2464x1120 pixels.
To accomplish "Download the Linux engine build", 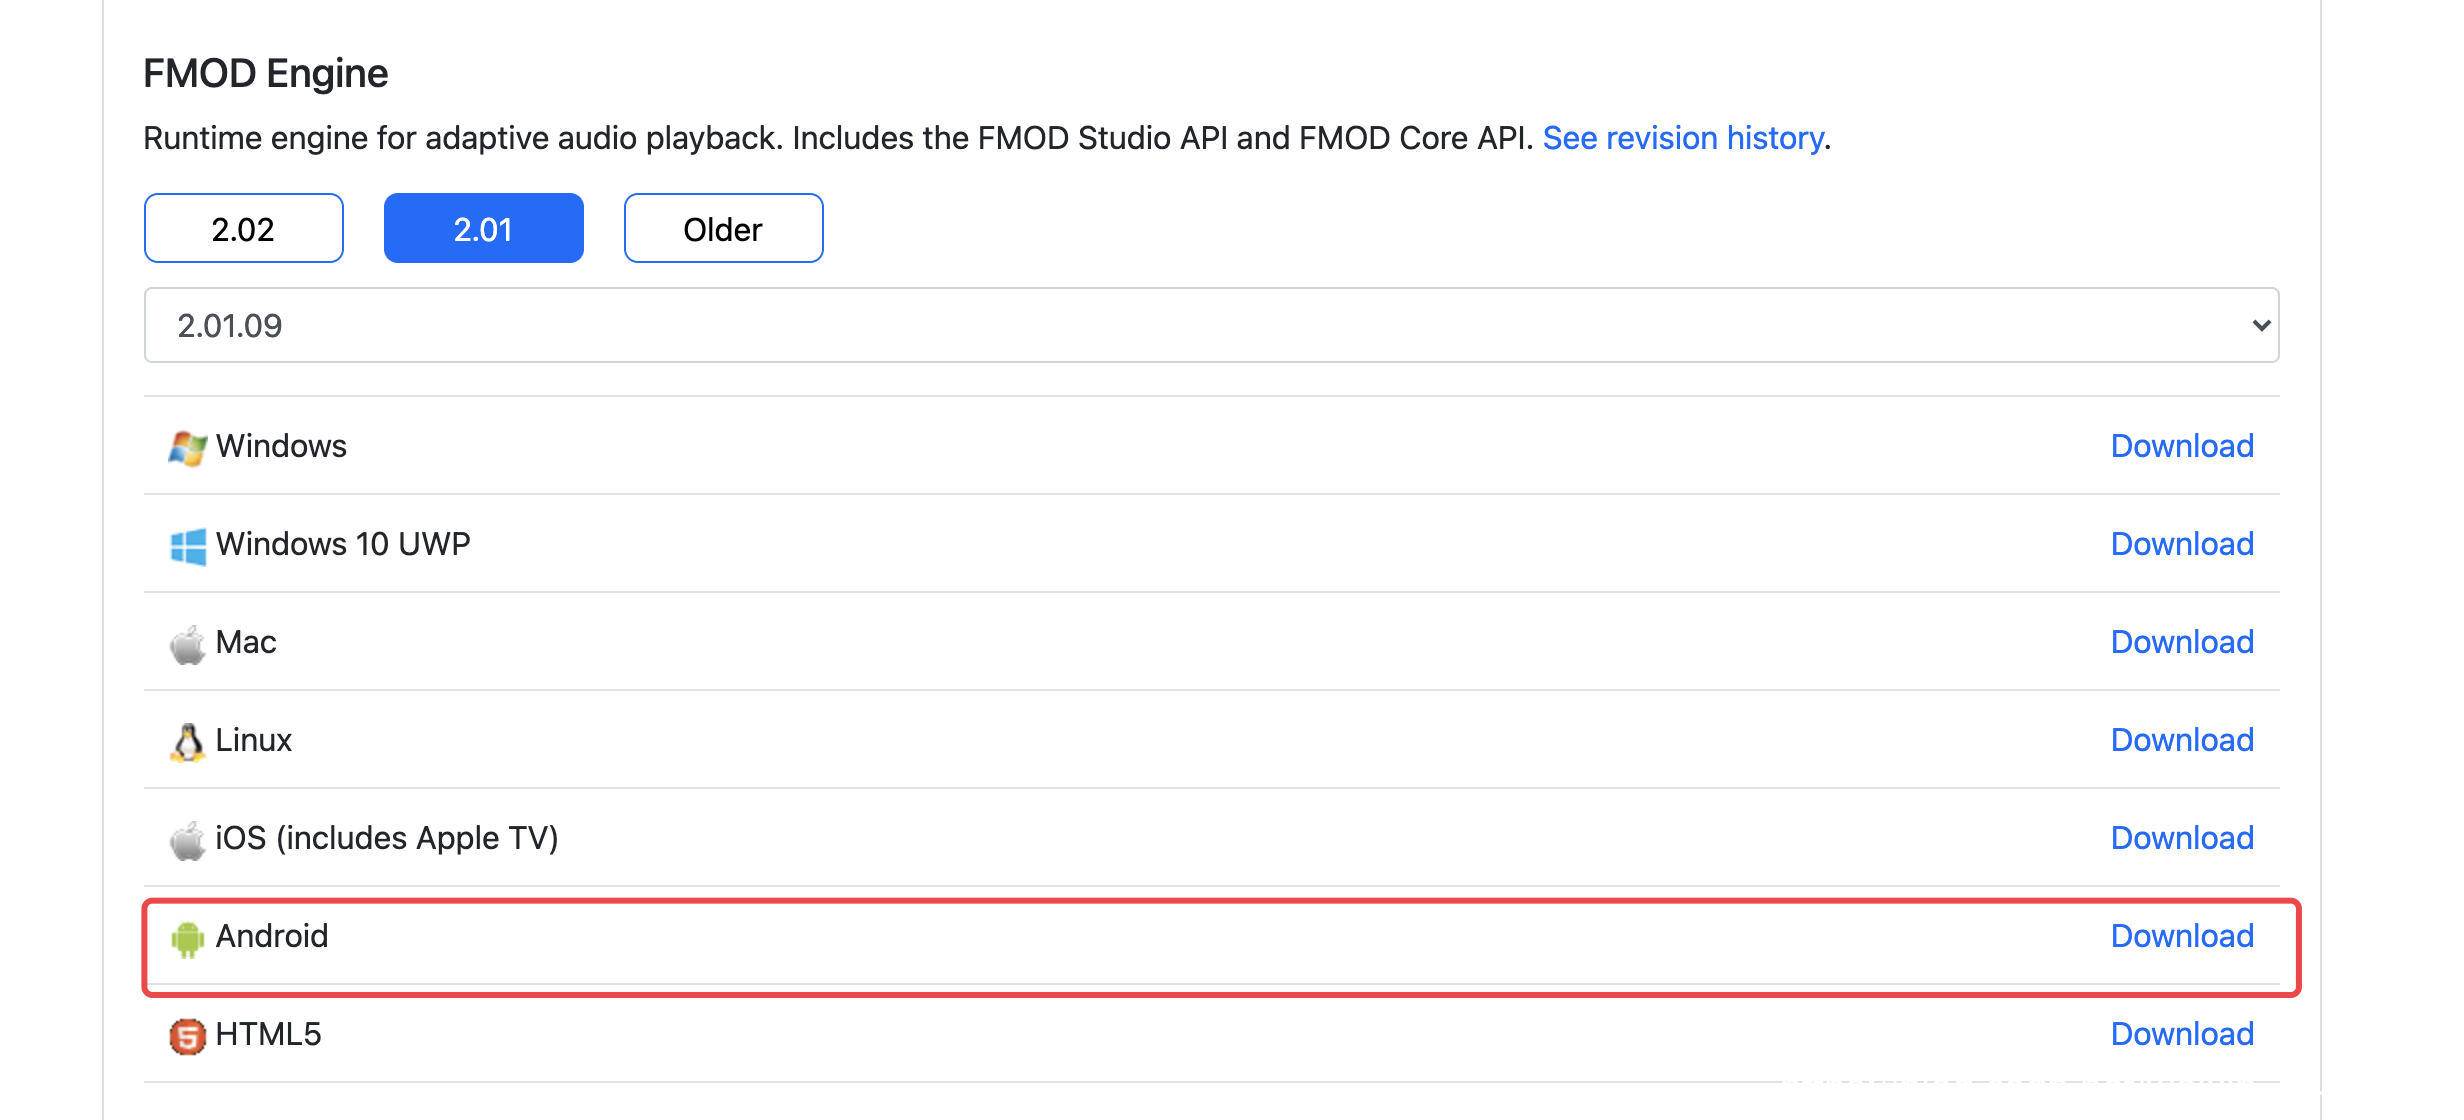I will tap(2181, 740).
